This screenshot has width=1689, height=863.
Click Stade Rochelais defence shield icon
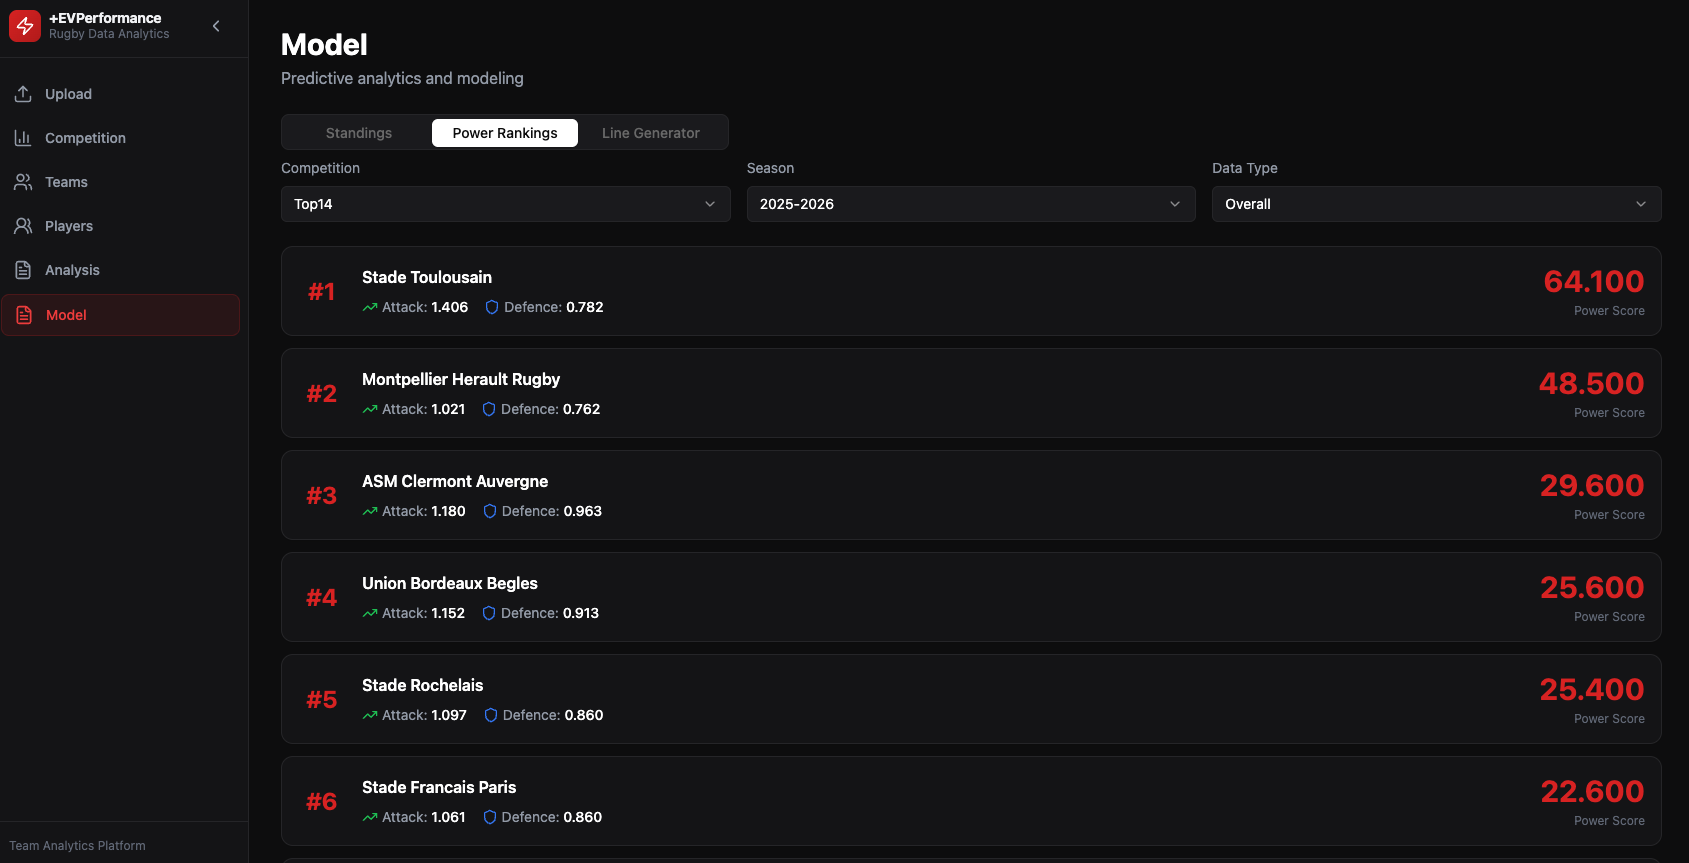[491, 715]
